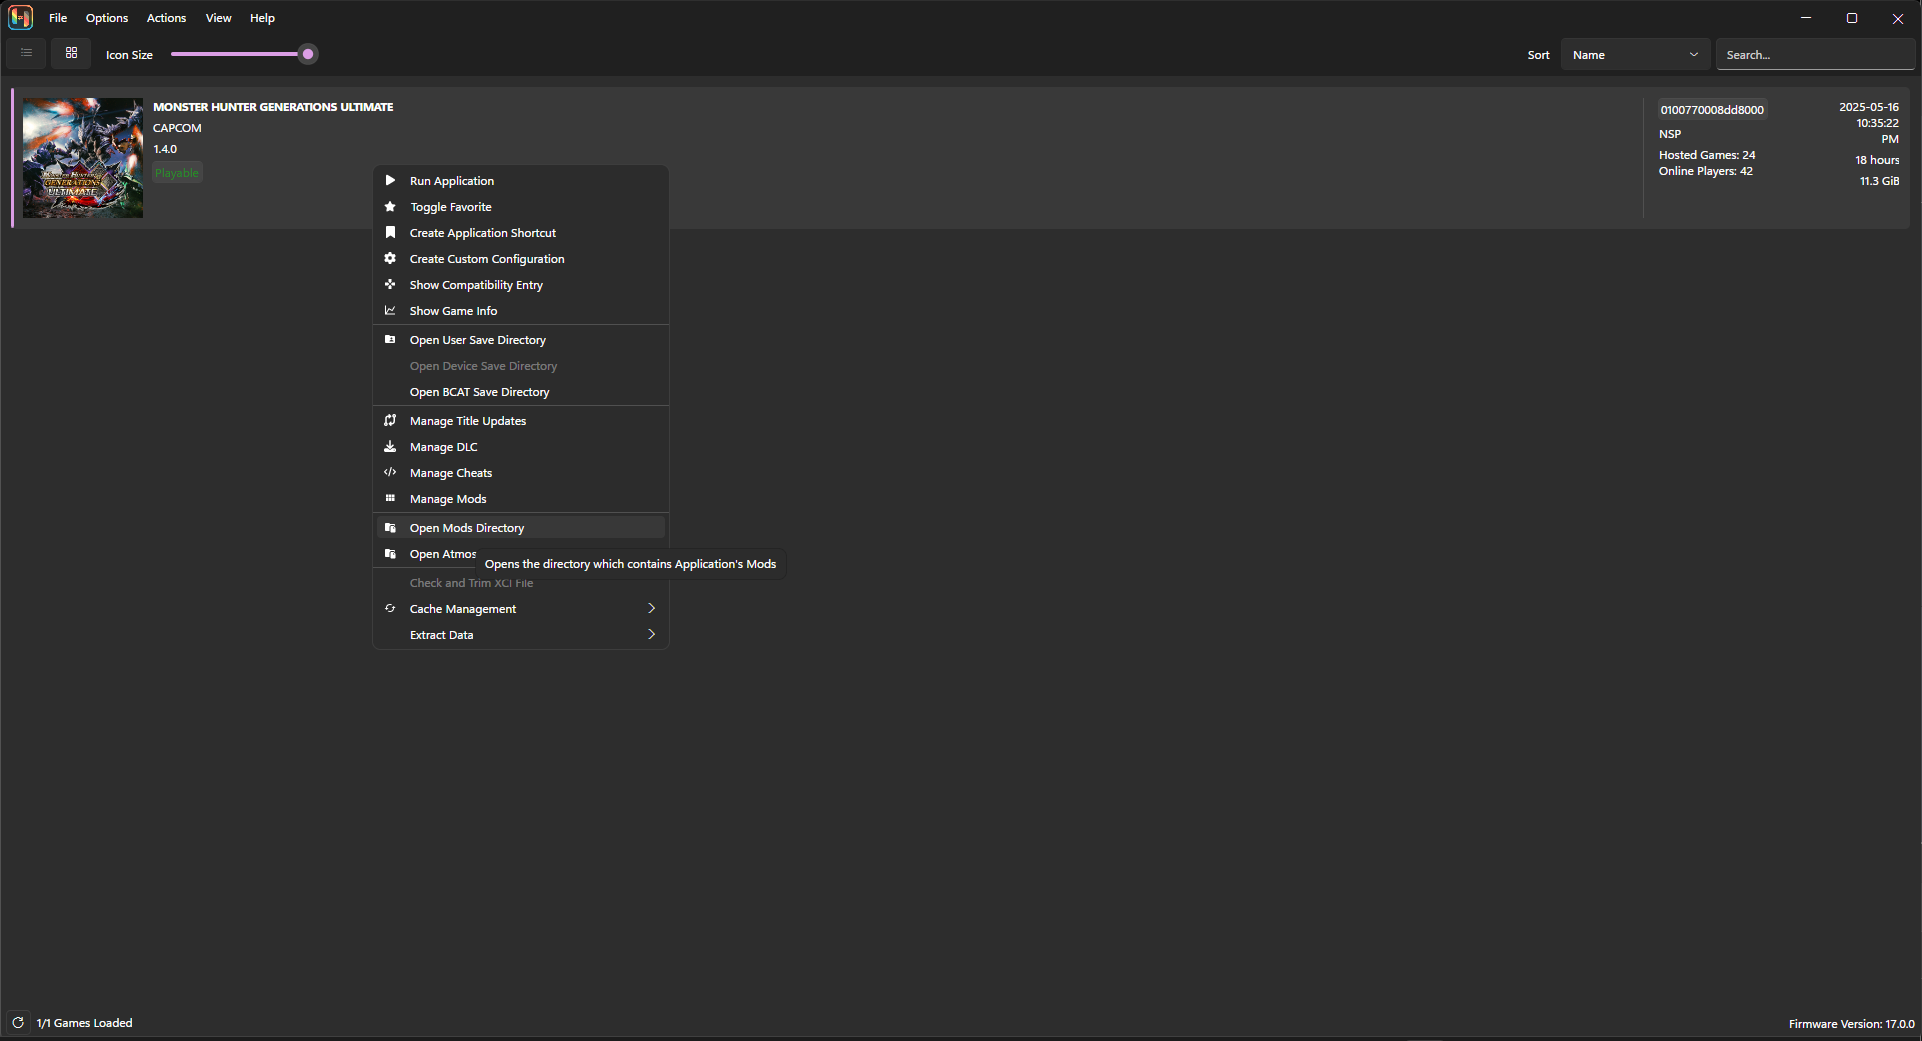Click the chart icon for Show Game Info
The image size is (1922, 1041).
click(x=390, y=311)
